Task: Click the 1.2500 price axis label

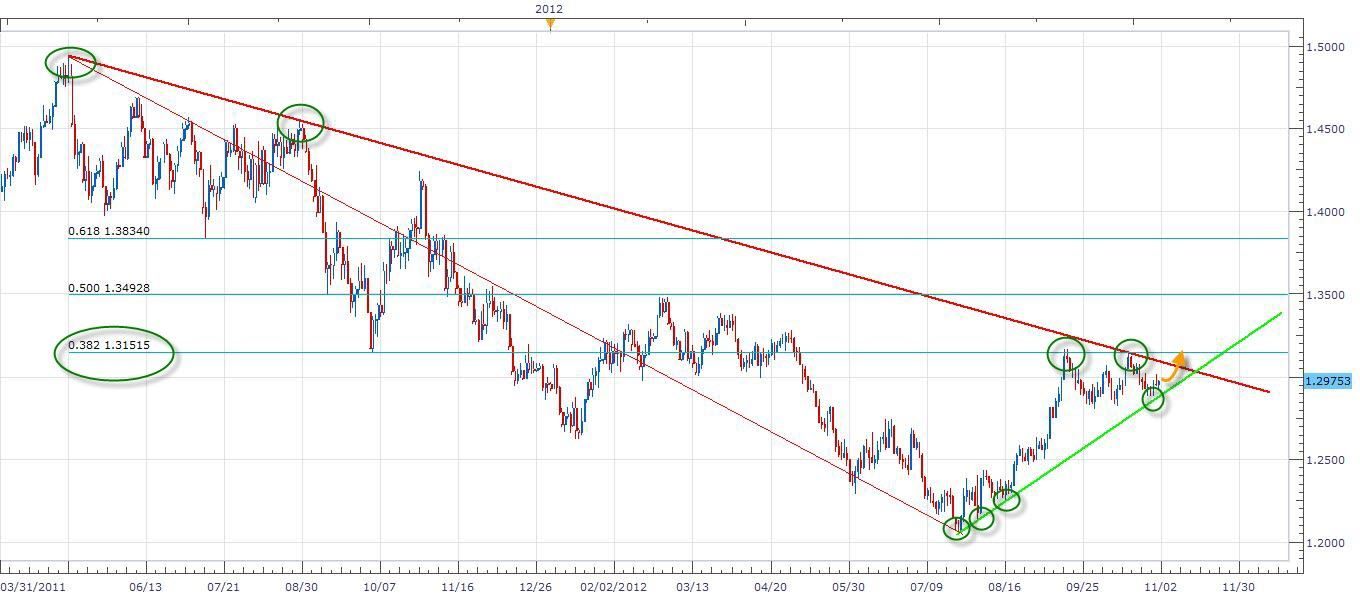Action: pyautogui.click(x=1328, y=460)
